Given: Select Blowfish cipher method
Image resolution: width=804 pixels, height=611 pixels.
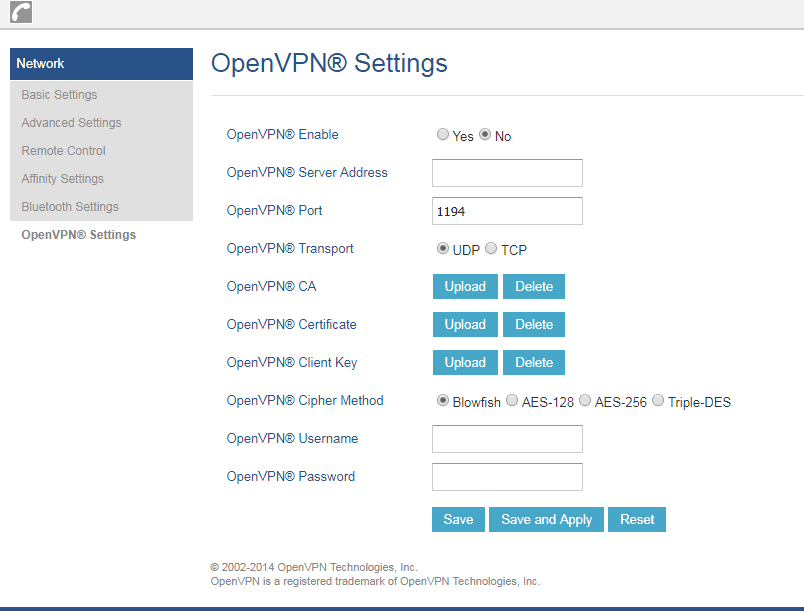Looking at the screenshot, I should click(443, 400).
